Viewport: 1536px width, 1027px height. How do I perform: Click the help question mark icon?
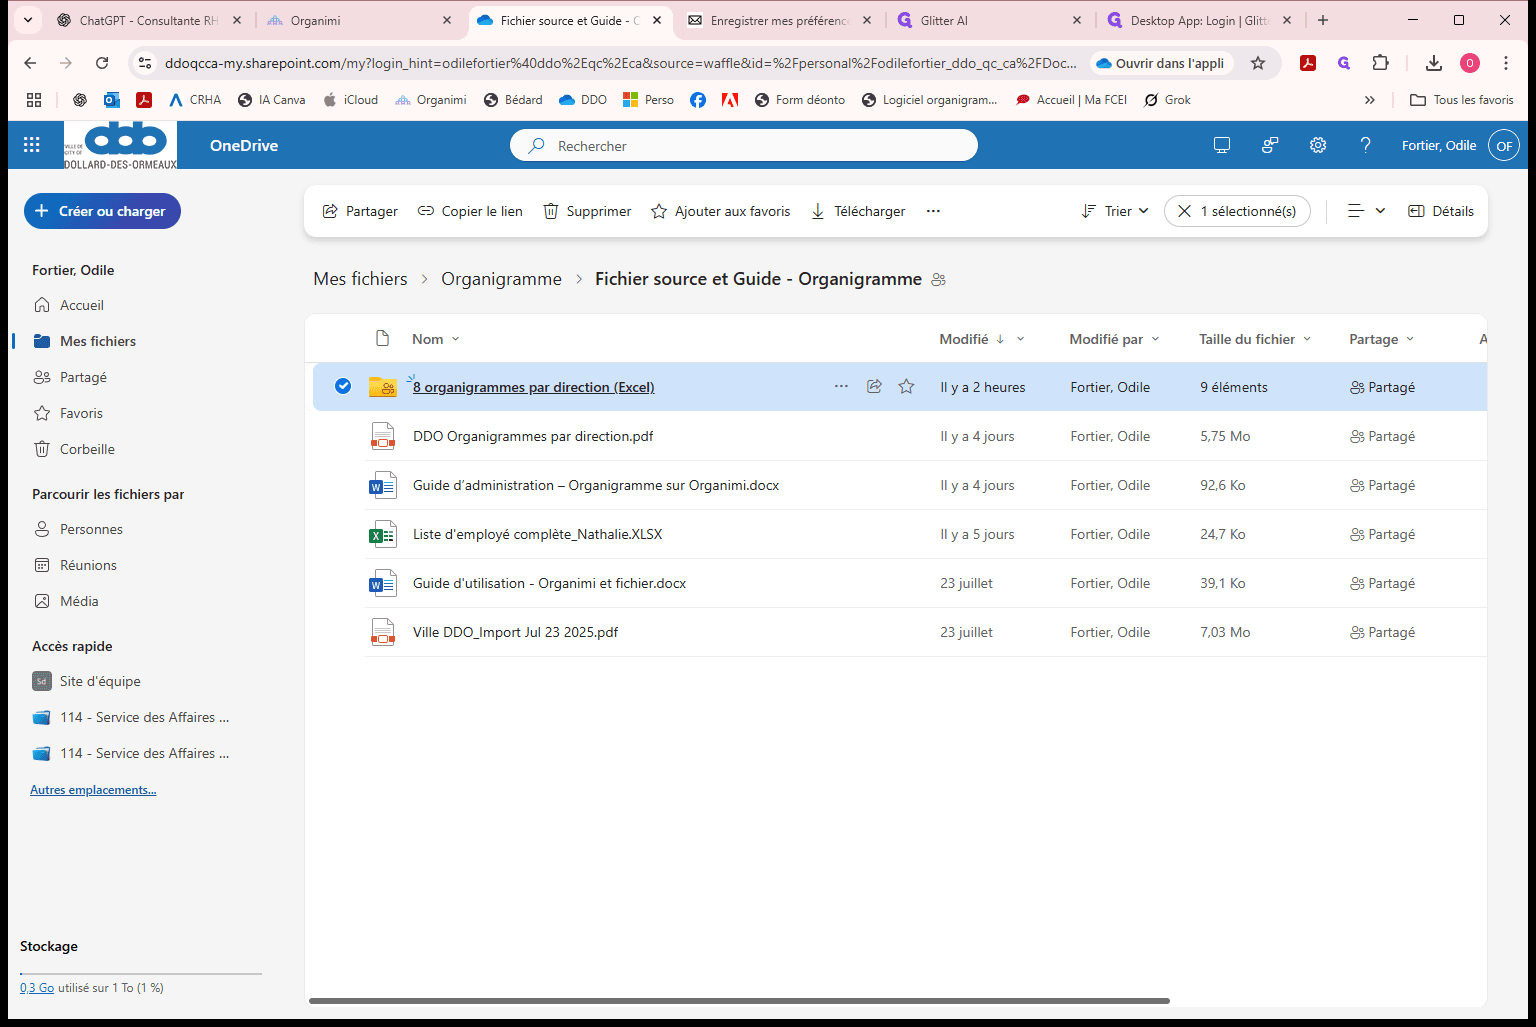coord(1365,145)
